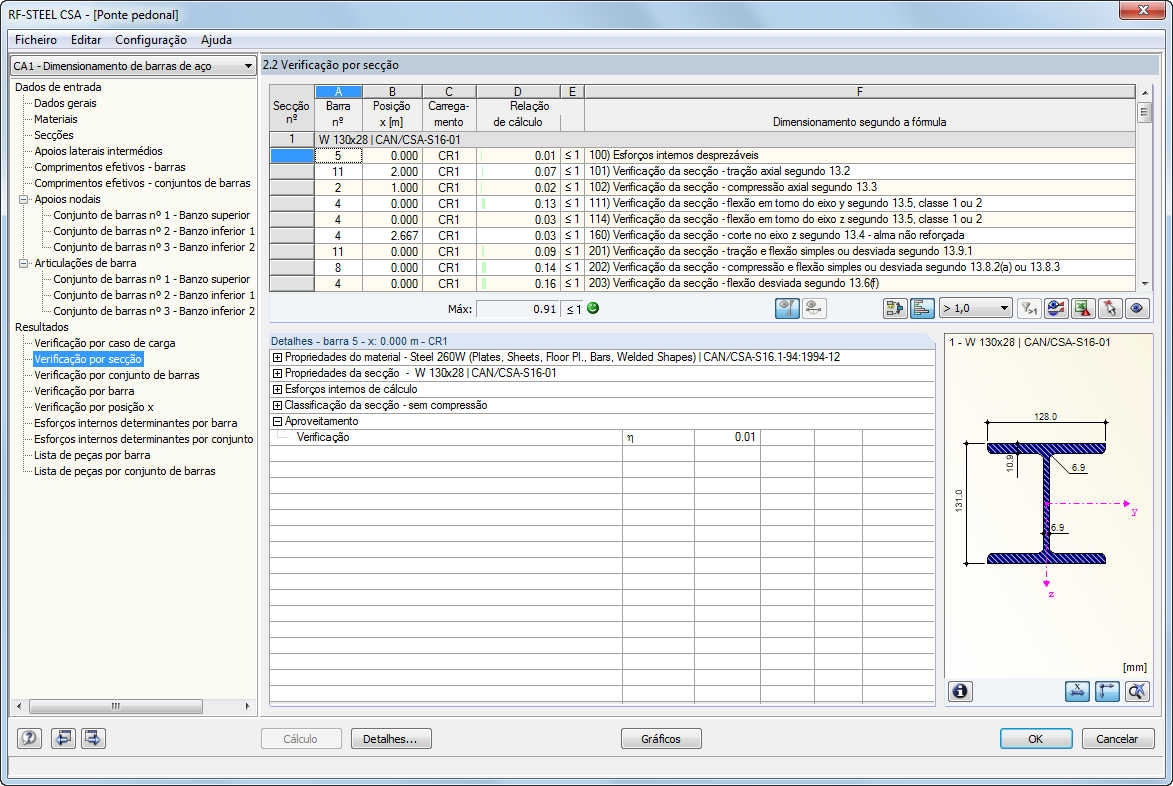Toggle the result diagram view icon
Viewport: 1173px width, 786px height.
(787, 308)
